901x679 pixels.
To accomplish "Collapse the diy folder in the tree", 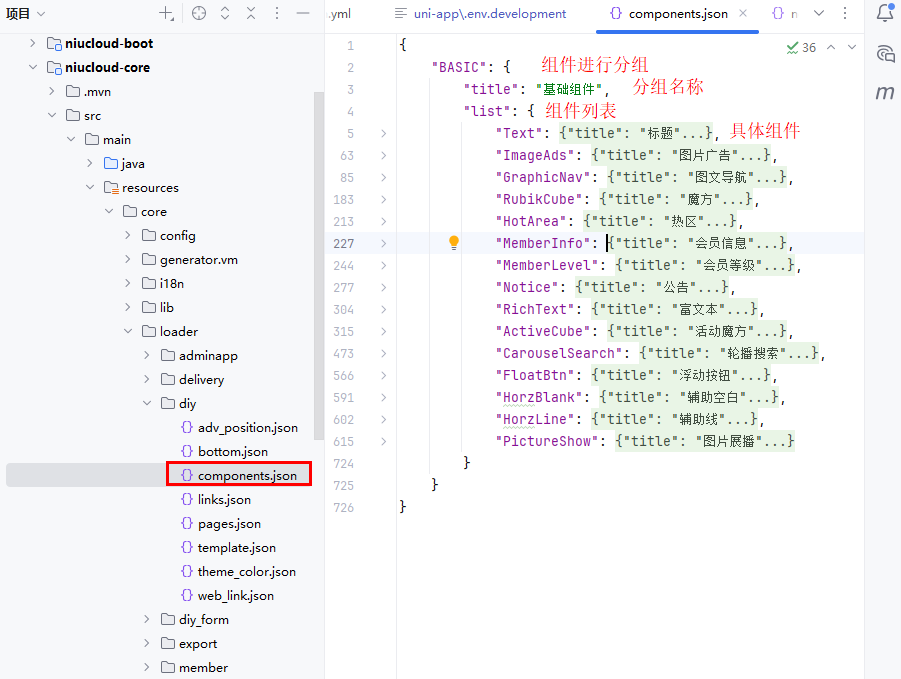I will pos(148,404).
